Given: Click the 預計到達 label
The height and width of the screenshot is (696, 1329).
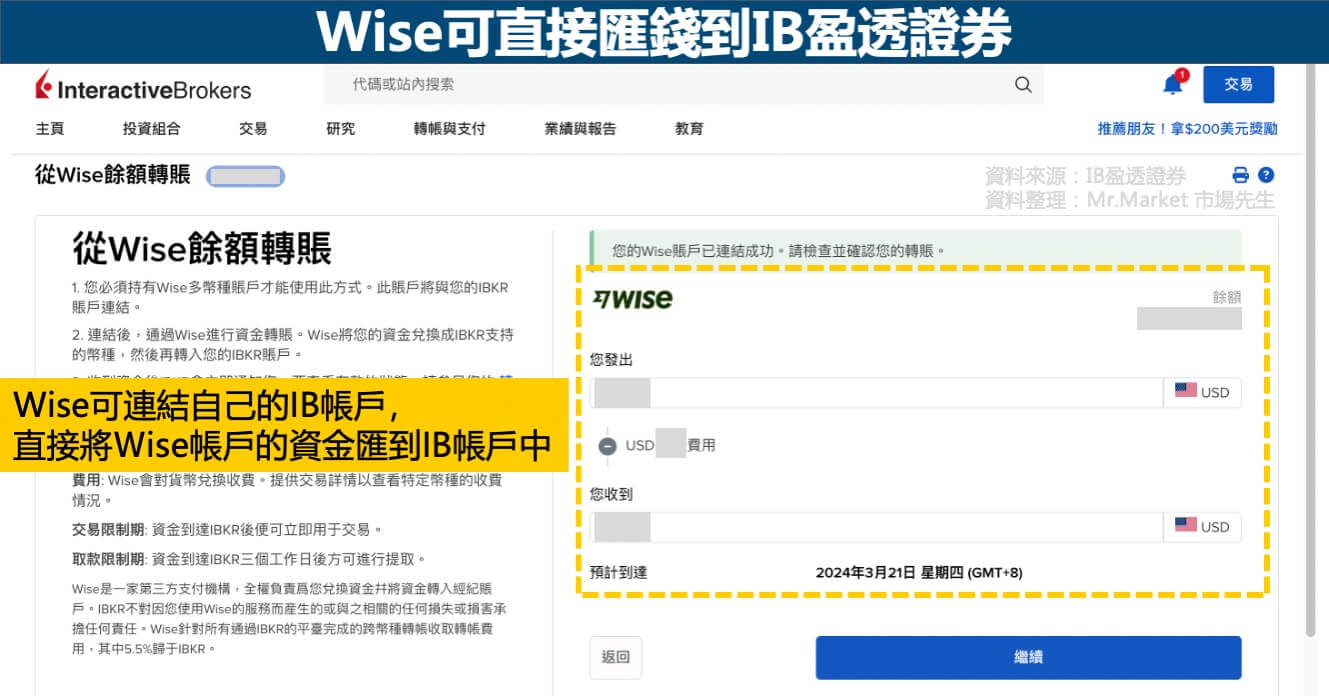Looking at the screenshot, I should coord(619,573).
